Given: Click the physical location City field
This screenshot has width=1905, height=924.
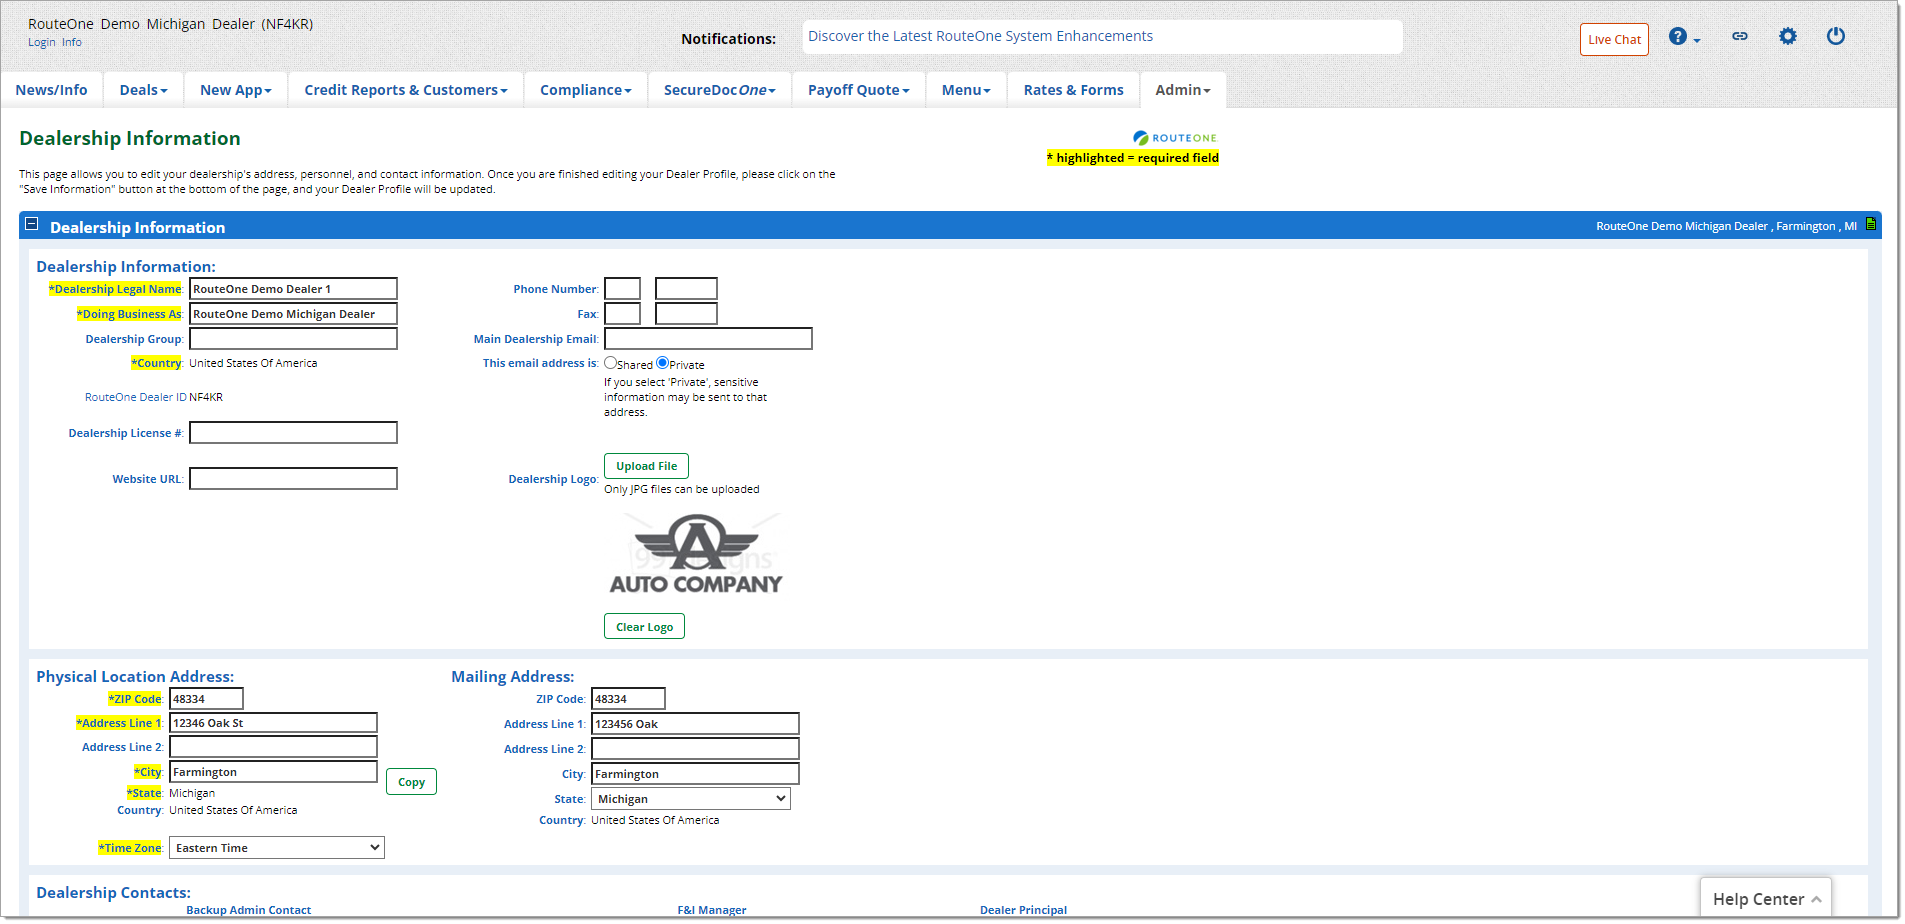Looking at the screenshot, I should [273, 772].
